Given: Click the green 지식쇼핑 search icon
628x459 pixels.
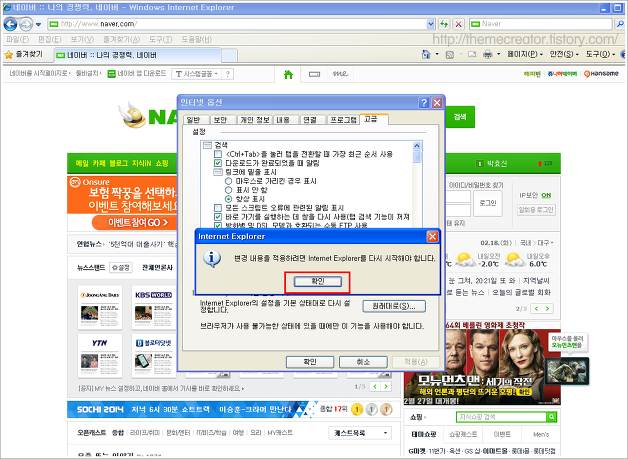Looking at the screenshot, I should pyautogui.click(x=552, y=417).
